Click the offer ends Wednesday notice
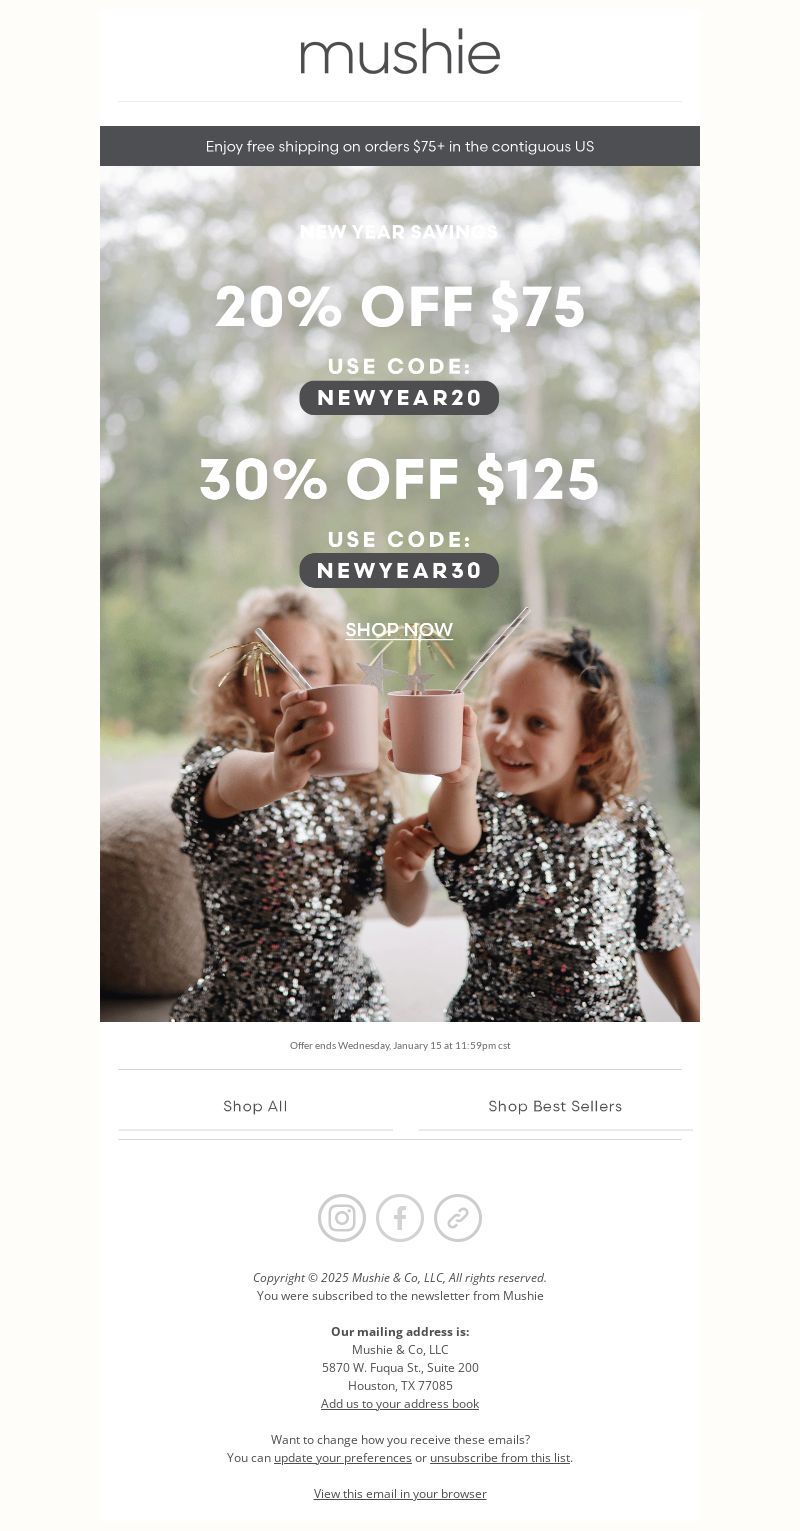Viewport: 800px width, 1531px height. [400, 1045]
